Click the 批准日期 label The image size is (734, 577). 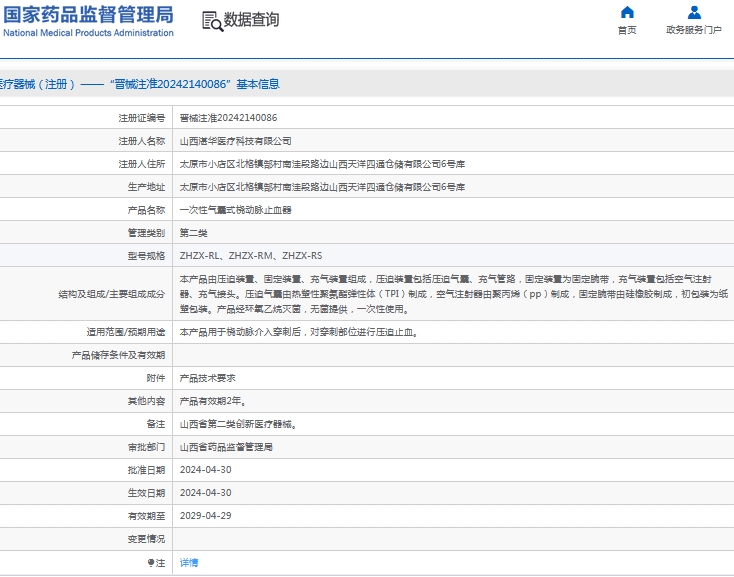click(x=147, y=470)
